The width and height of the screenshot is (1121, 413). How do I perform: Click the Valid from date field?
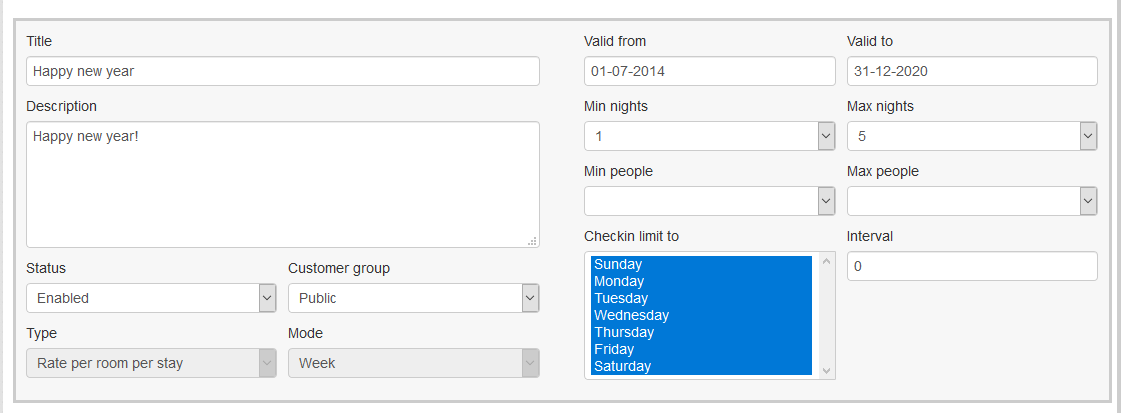709,71
